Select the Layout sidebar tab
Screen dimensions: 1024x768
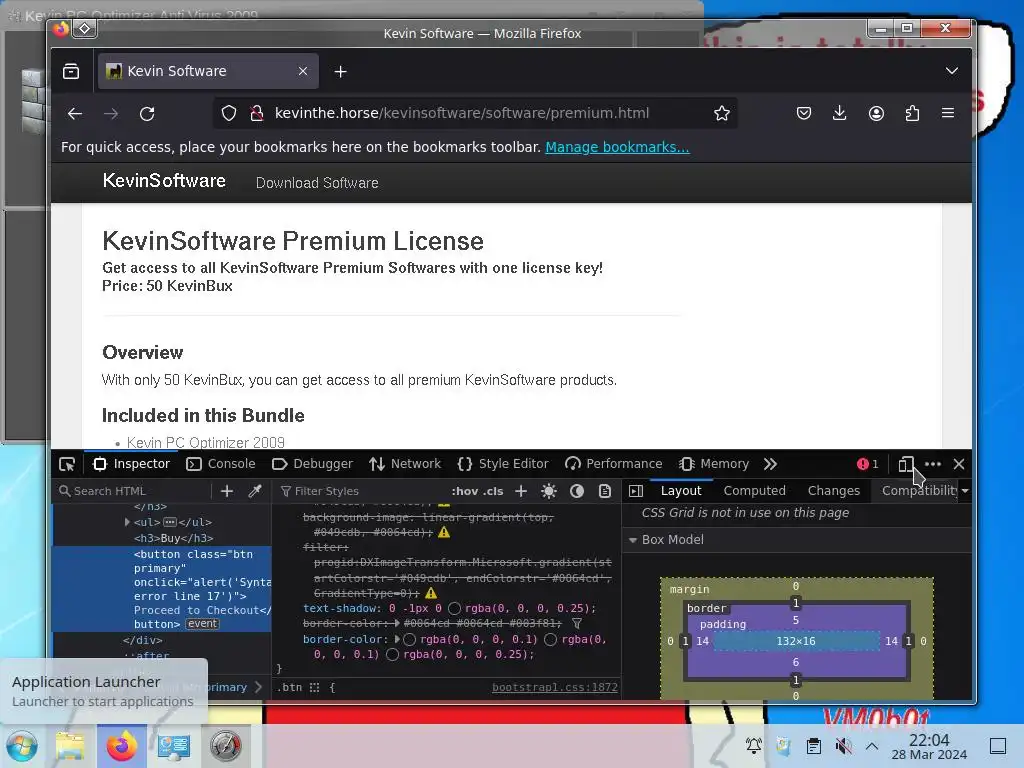tap(680, 491)
